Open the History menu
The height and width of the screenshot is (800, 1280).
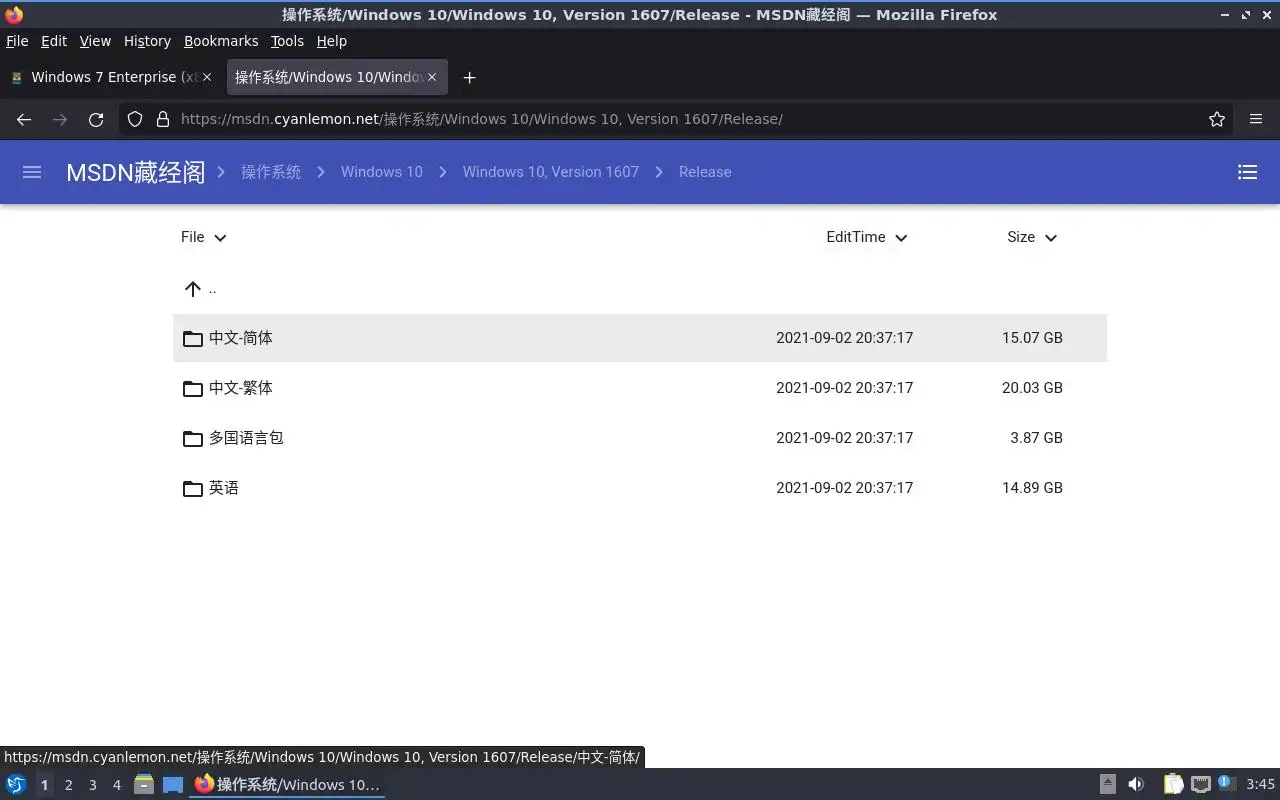pos(147,41)
